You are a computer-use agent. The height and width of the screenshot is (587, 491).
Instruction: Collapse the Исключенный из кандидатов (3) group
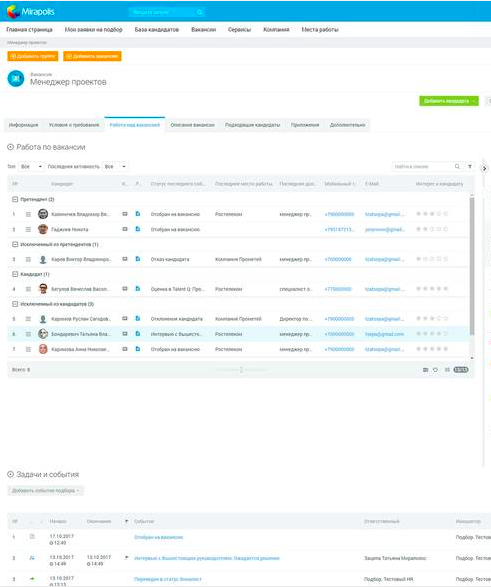(x=15, y=304)
